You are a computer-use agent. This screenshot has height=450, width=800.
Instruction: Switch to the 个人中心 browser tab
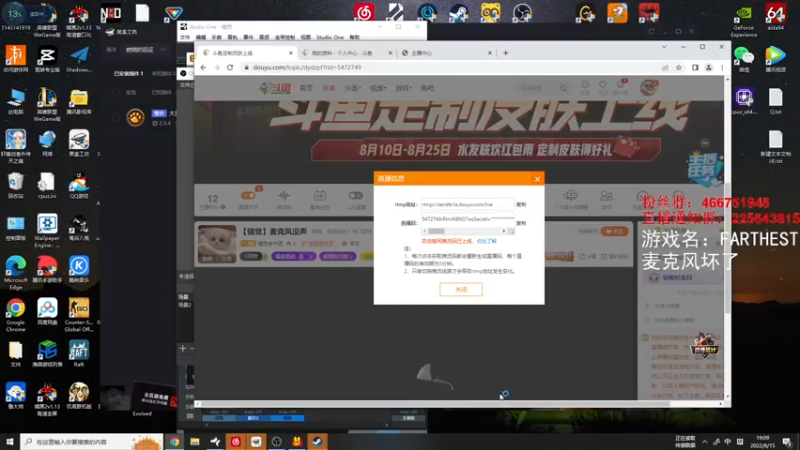tap(347, 53)
